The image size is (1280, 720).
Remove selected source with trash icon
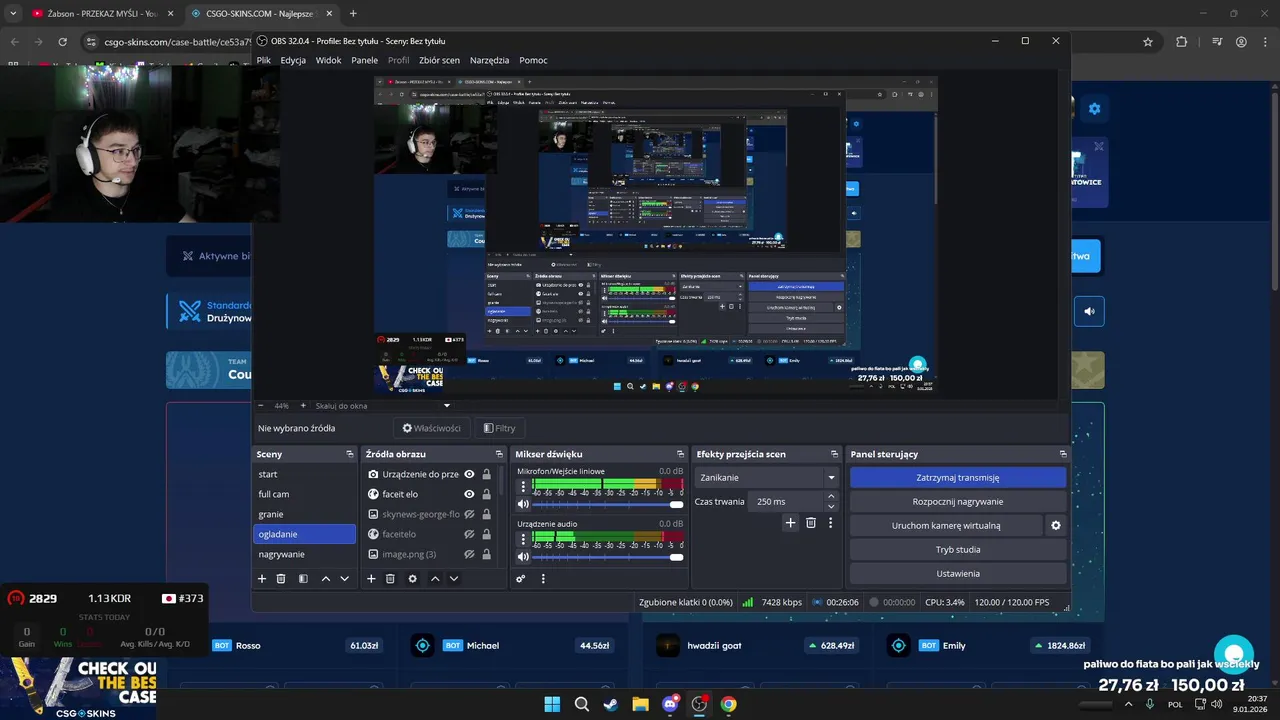click(390, 578)
